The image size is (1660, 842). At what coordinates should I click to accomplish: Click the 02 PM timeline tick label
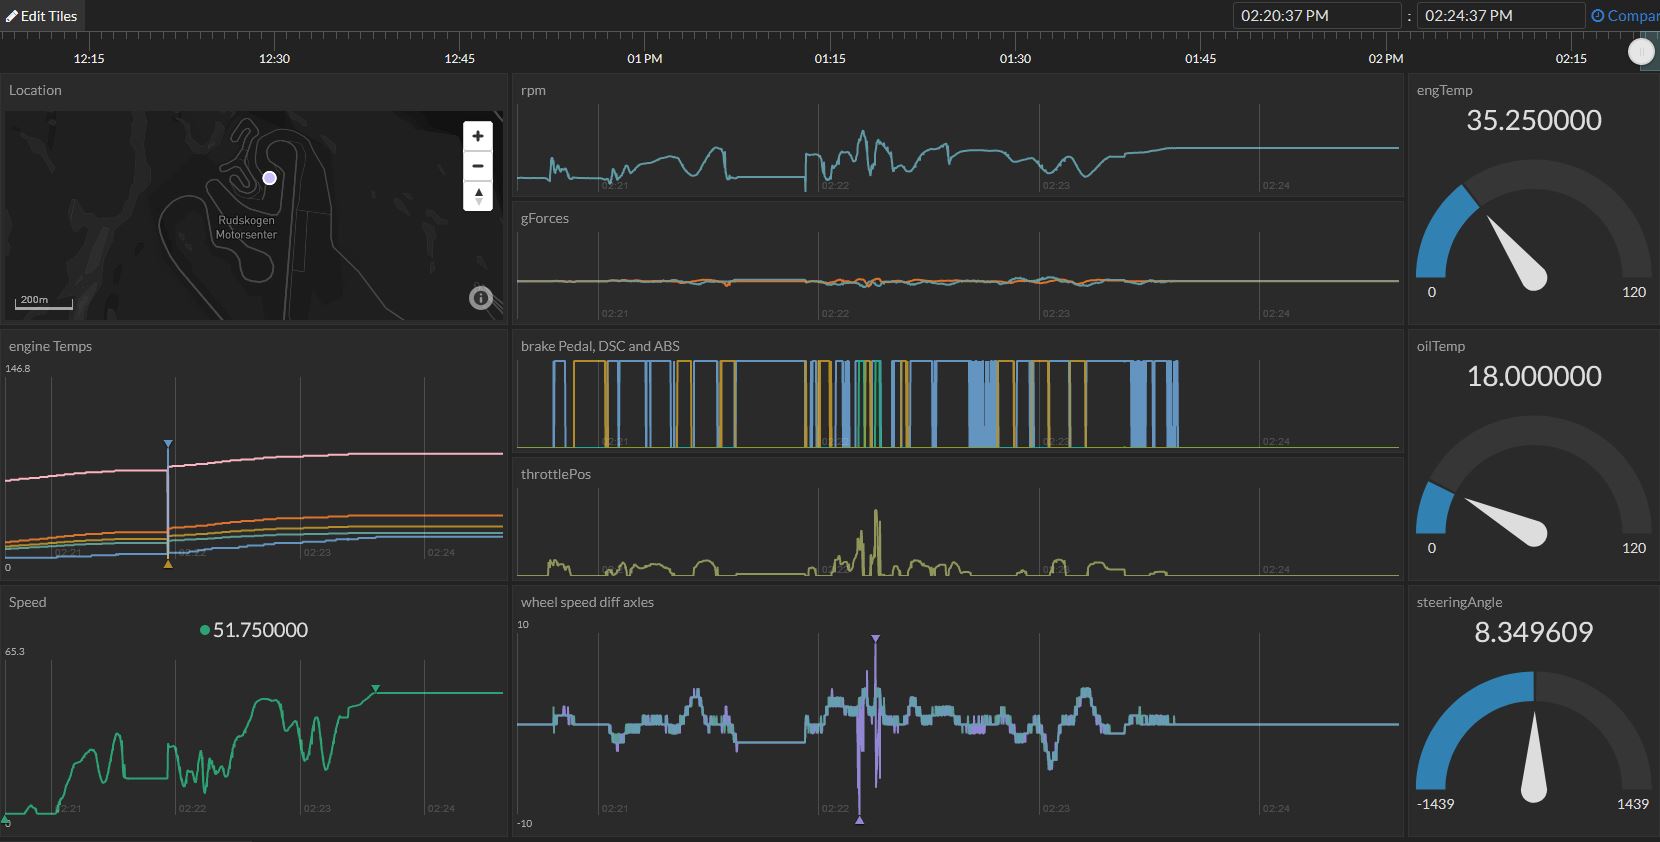pyautogui.click(x=1386, y=59)
